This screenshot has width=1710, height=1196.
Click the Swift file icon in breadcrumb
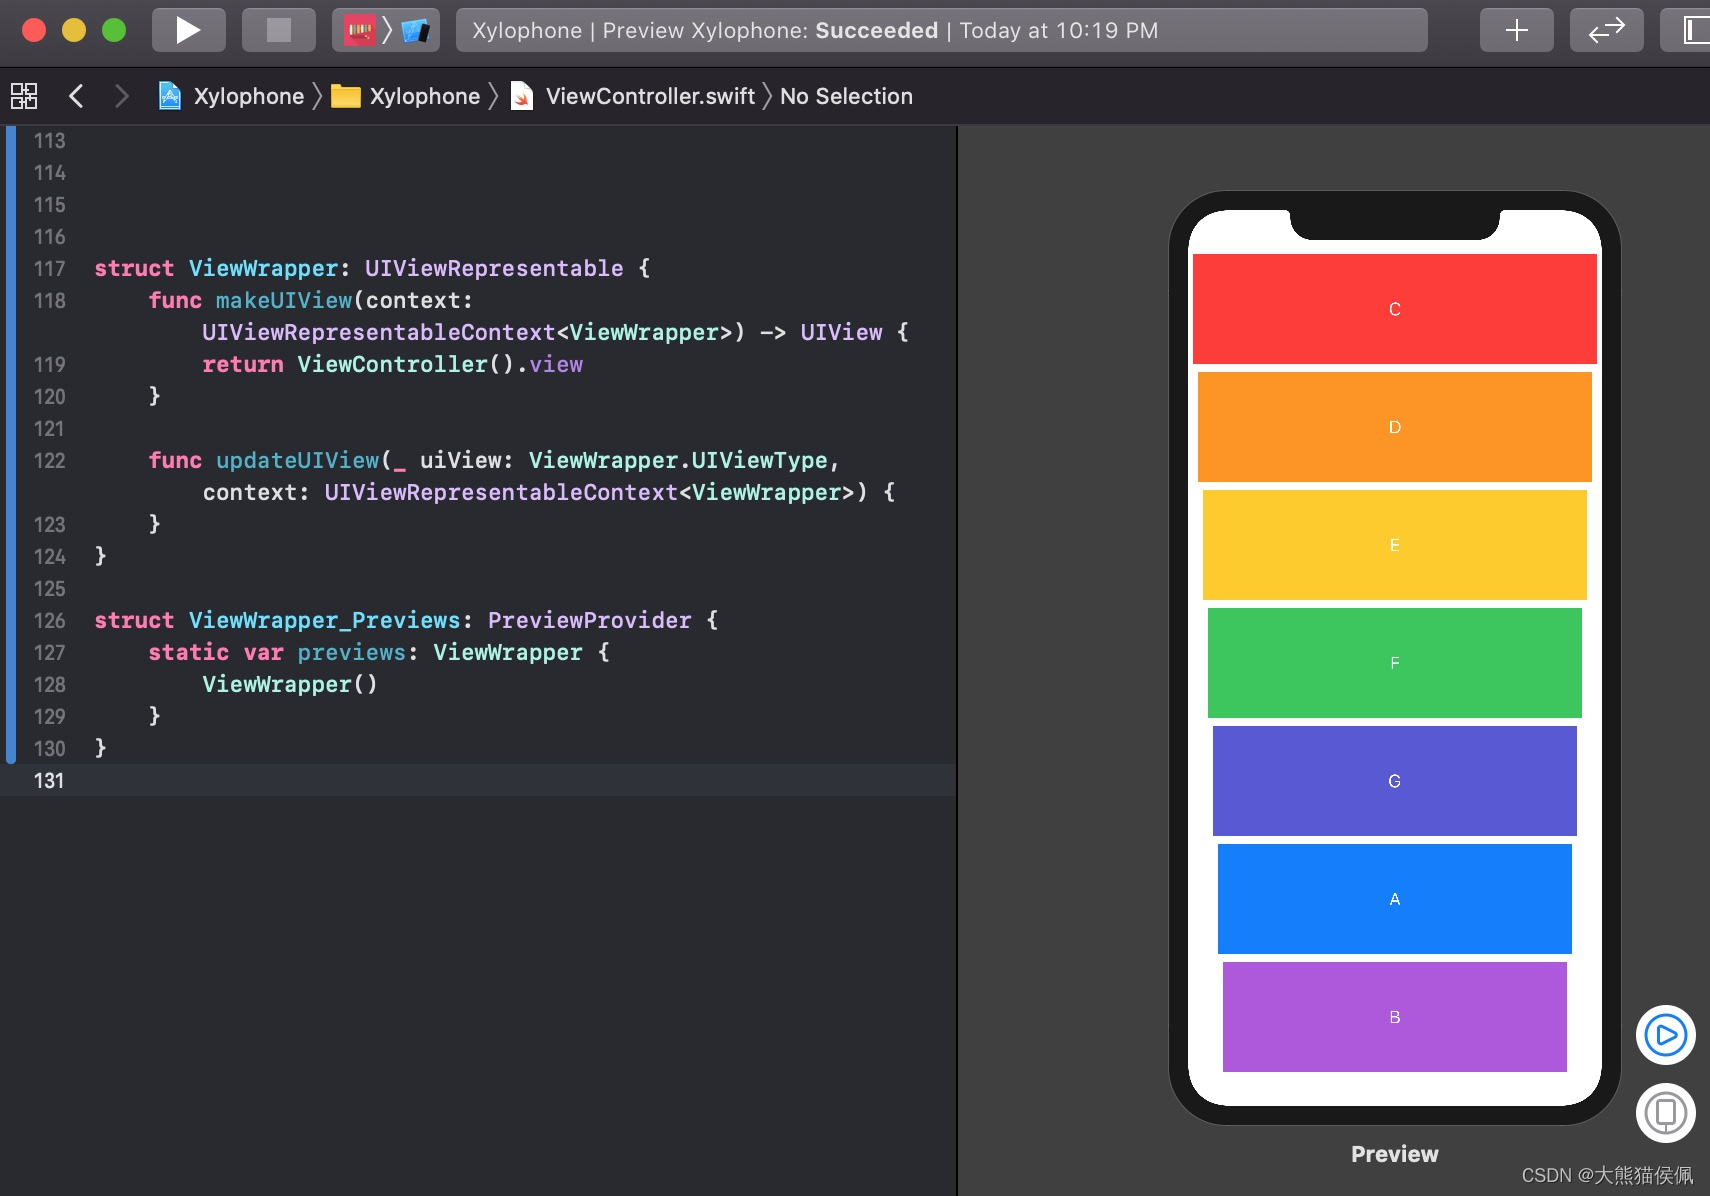click(x=521, y=96)
